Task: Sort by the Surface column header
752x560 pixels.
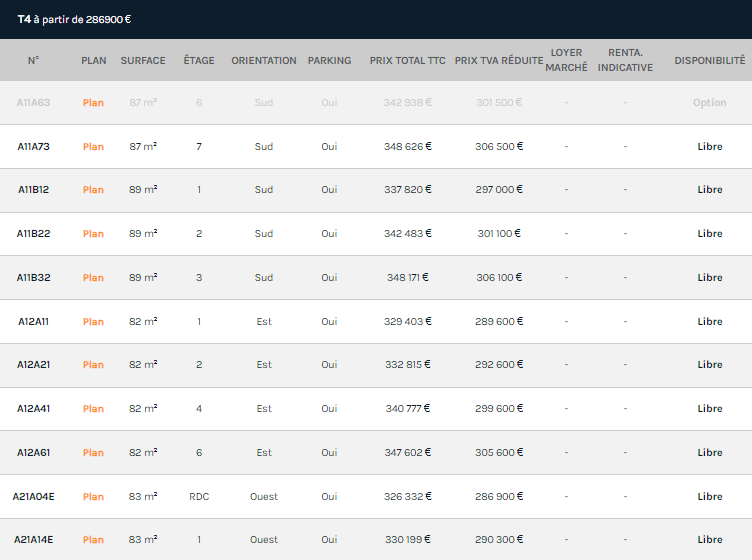Action: pyautogui.click(x=143, y=61)
